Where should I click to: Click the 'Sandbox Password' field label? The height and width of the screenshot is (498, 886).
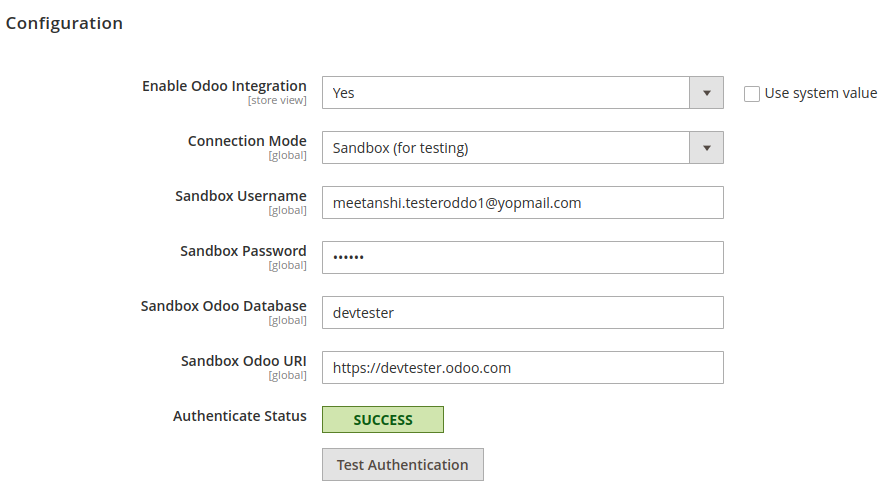[x=243, y=250]
